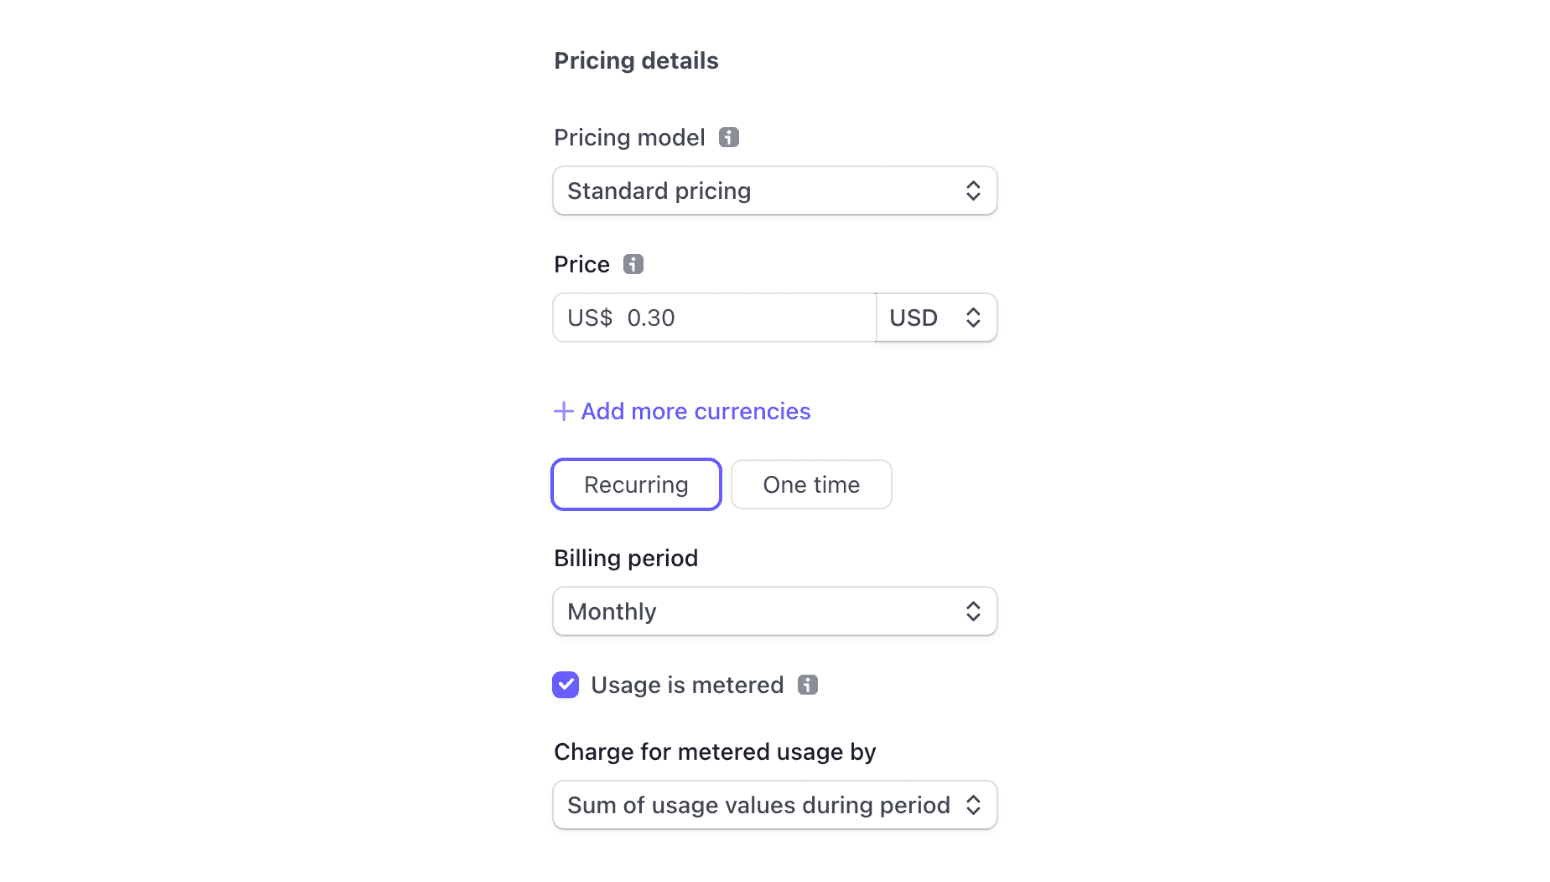Click the checked Usage is metered box

[566, 685]
